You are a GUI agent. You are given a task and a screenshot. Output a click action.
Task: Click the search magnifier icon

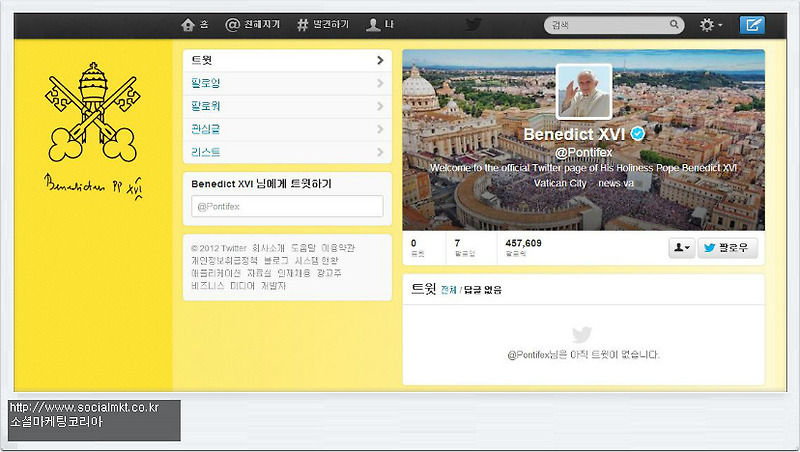click(674, 24)
